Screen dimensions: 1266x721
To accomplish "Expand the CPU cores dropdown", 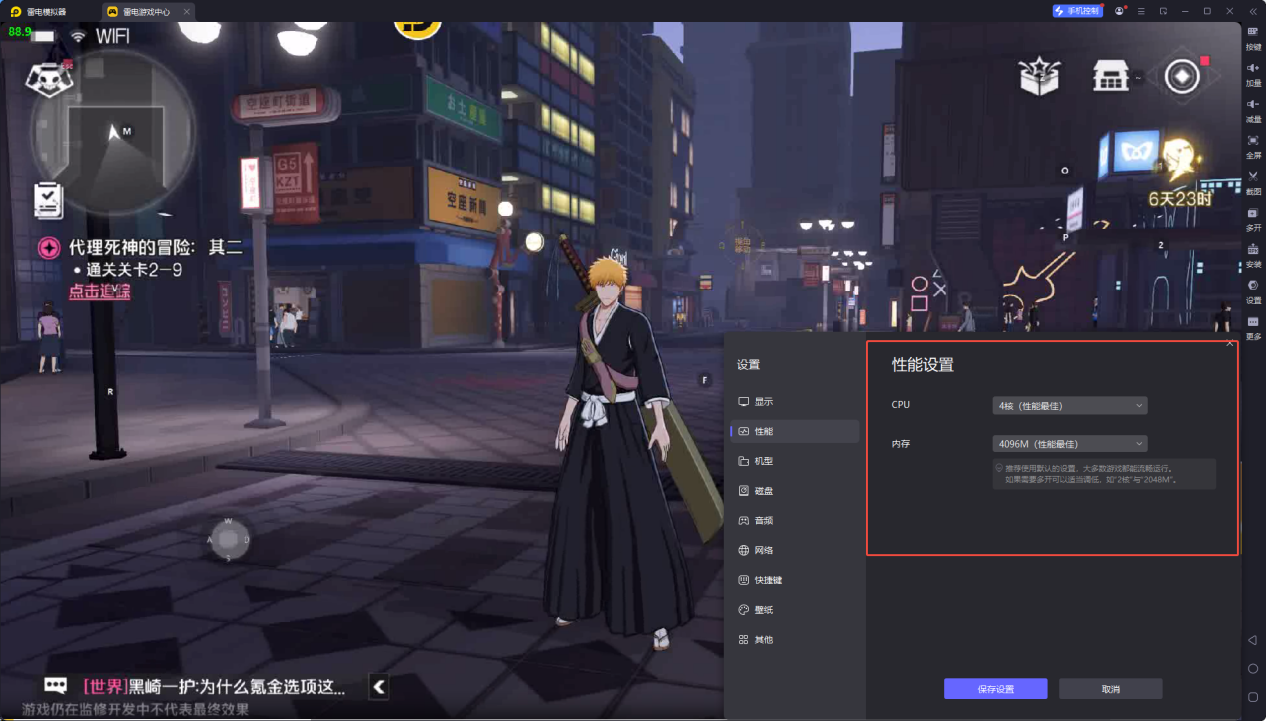I will coord(1070,406).
